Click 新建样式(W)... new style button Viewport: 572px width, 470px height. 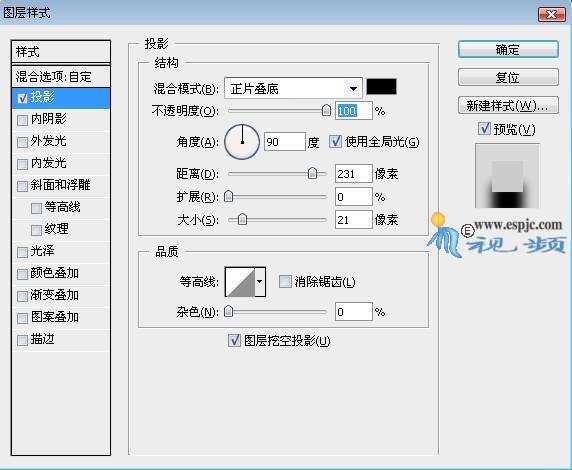pyautogui.click(x=508, y=105)
